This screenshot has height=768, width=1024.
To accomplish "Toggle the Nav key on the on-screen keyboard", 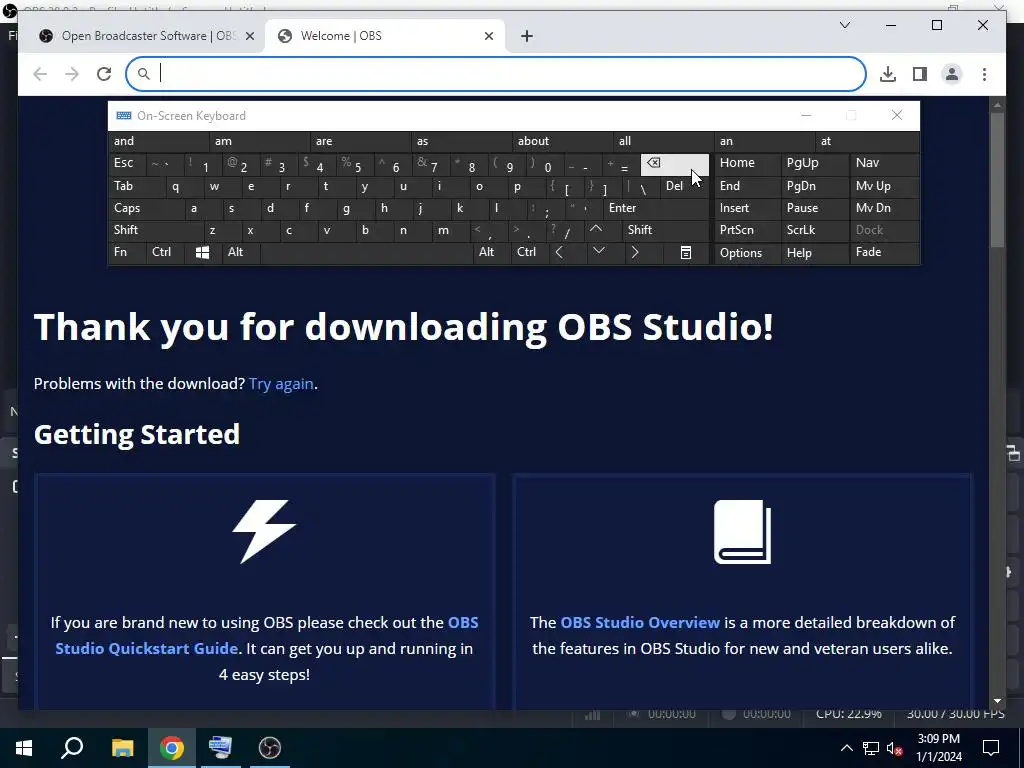I will click(884, 163).
